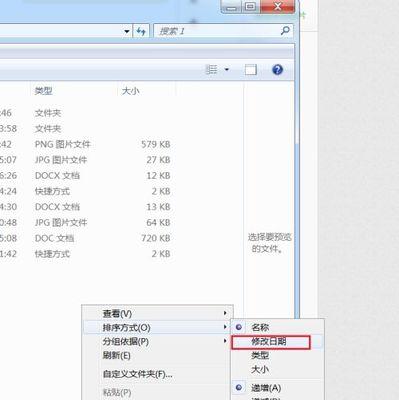The height and width of the screenshot is (400, 399).
Task: Click the greyed 粘贴(P) menu entry
Action: tap(157, 392)
